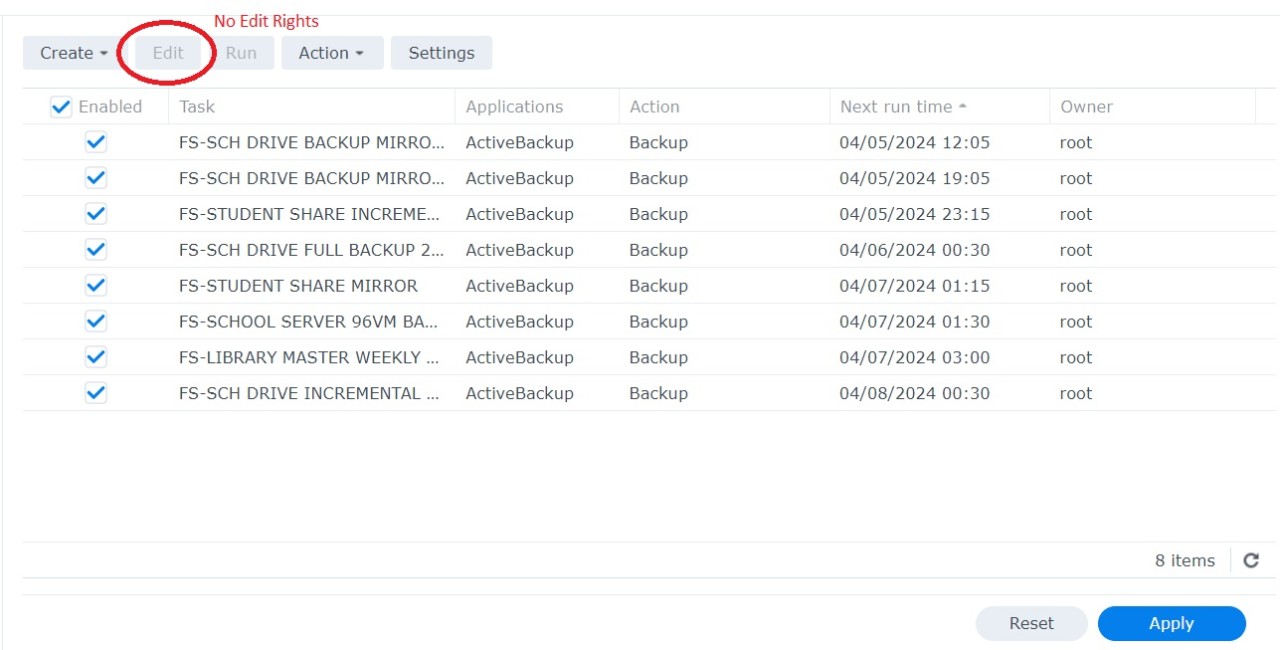Image resolution: width=1280 pixels, height=650 pixels.
Task: Click the Reset button
Action: (1031, 623)
